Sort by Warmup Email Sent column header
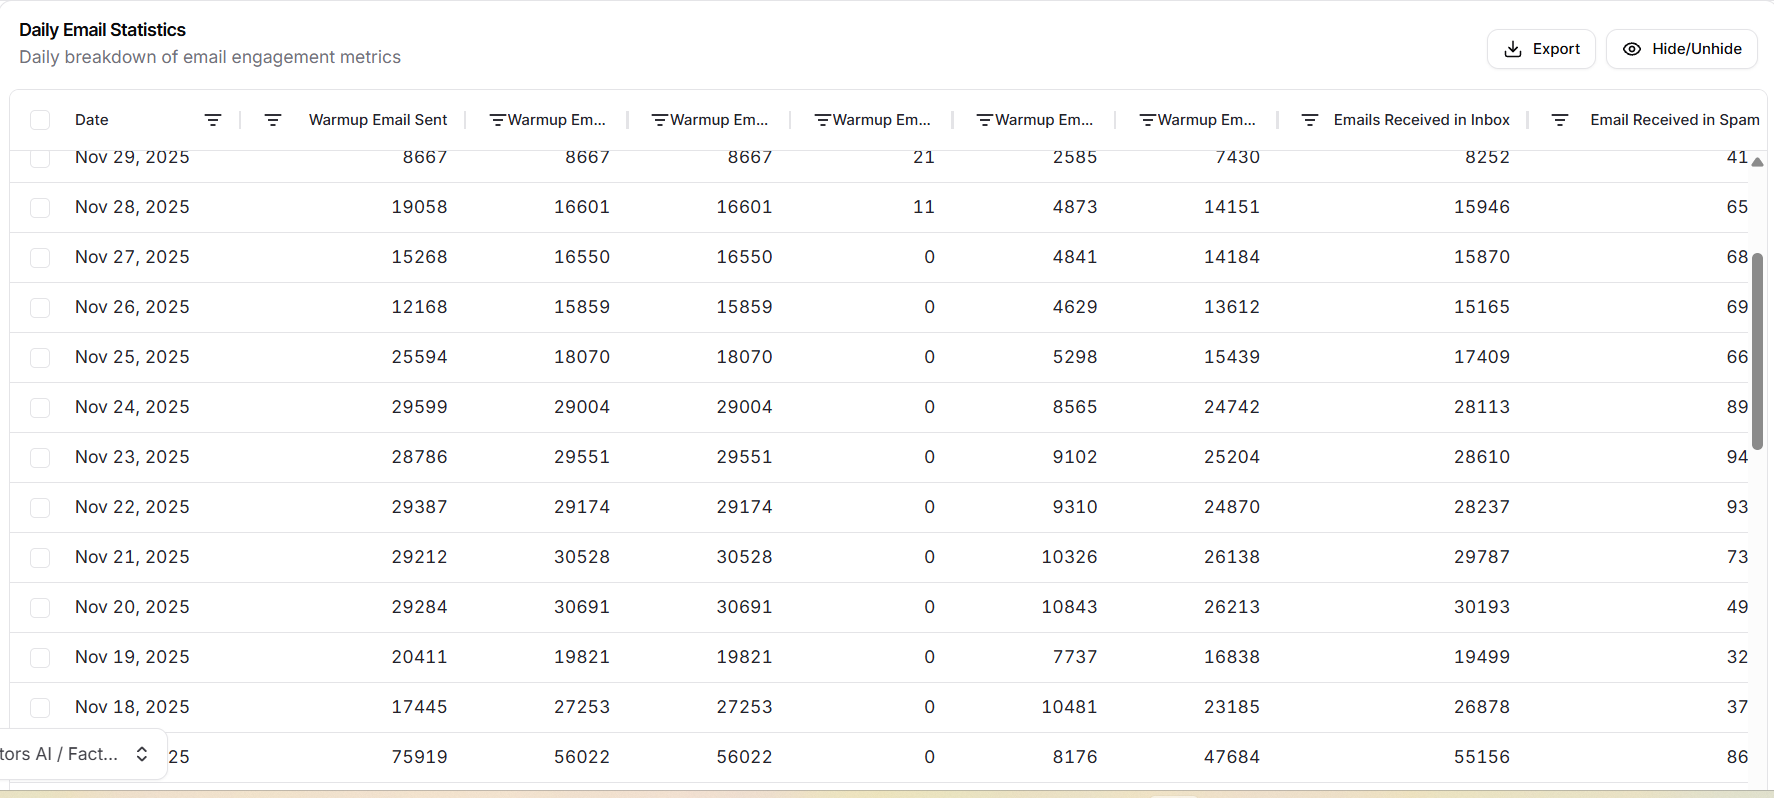 (378, 120)
